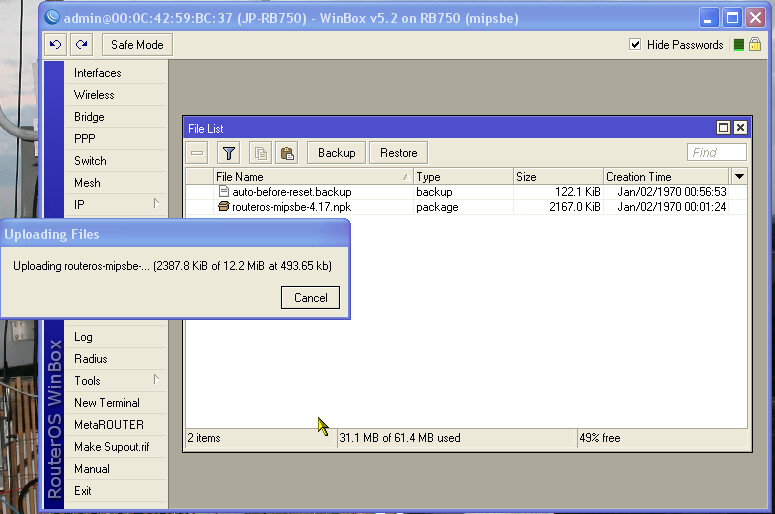Click the Copy icon in File List toolbar

pyautogui.click(x=260, y=153)
